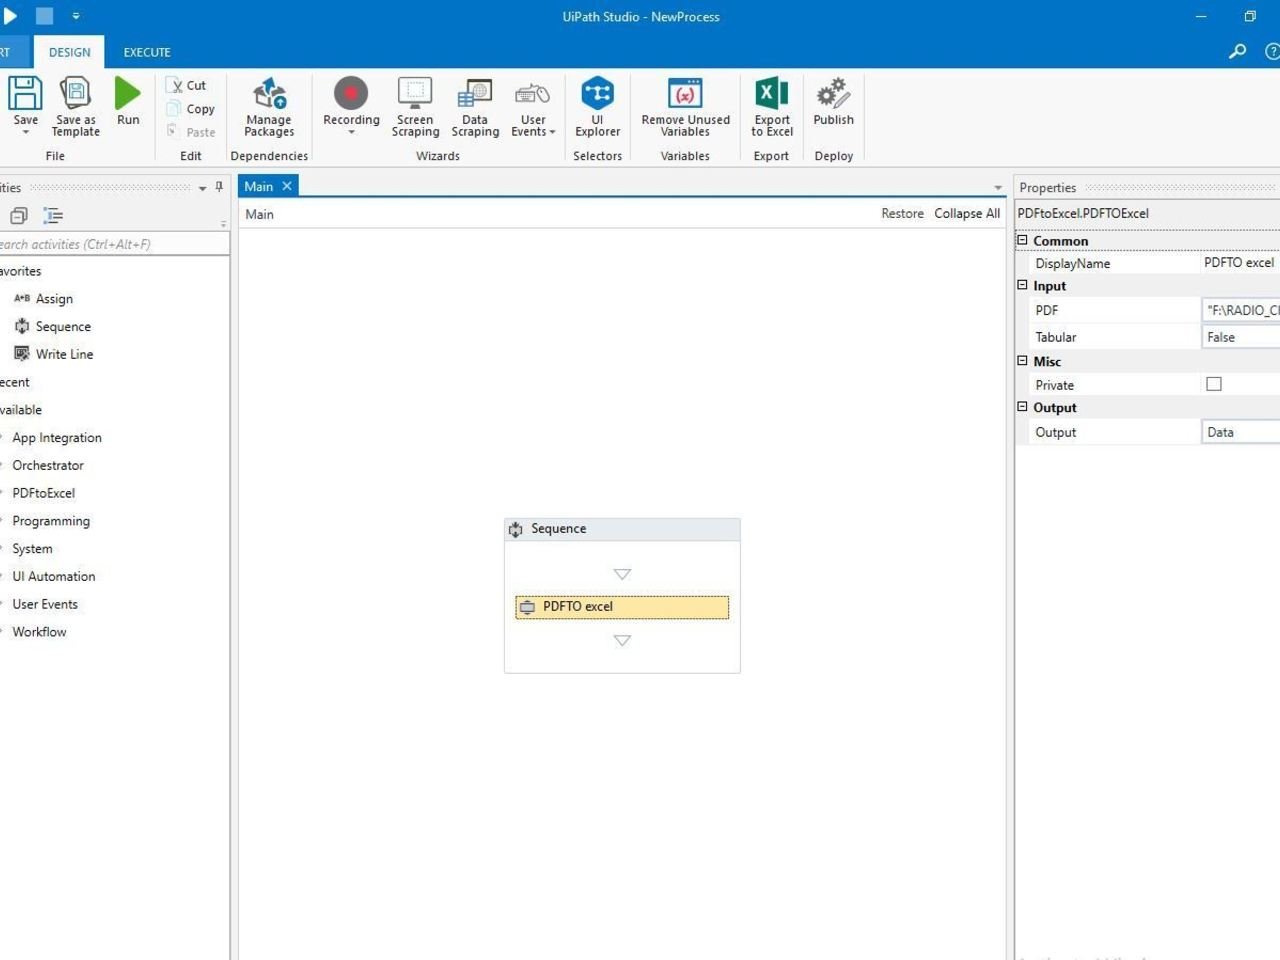Click the help question mark icon

click(x=1273, y=51)
